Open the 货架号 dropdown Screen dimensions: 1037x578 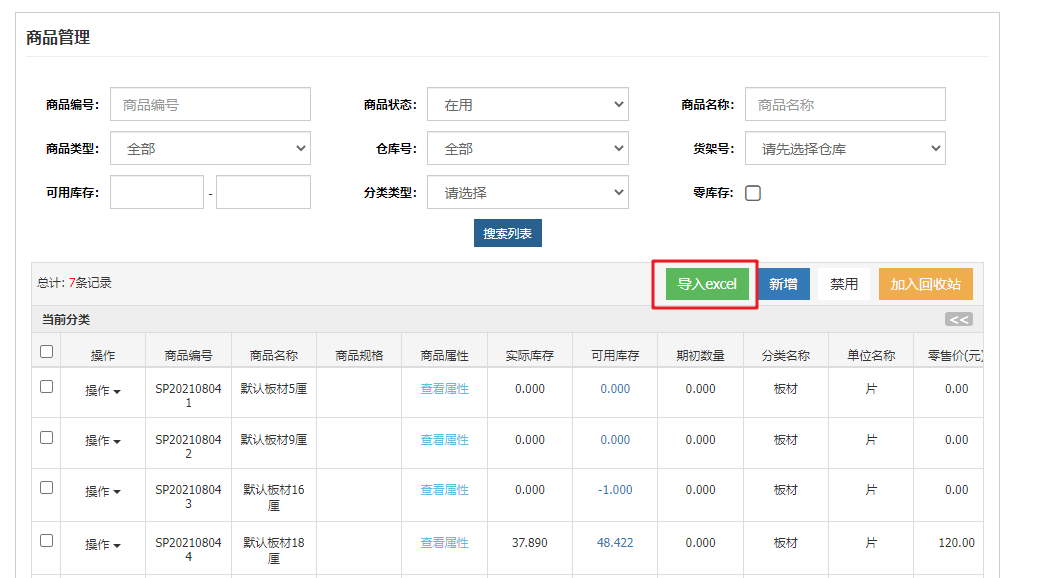click(845, 148)
